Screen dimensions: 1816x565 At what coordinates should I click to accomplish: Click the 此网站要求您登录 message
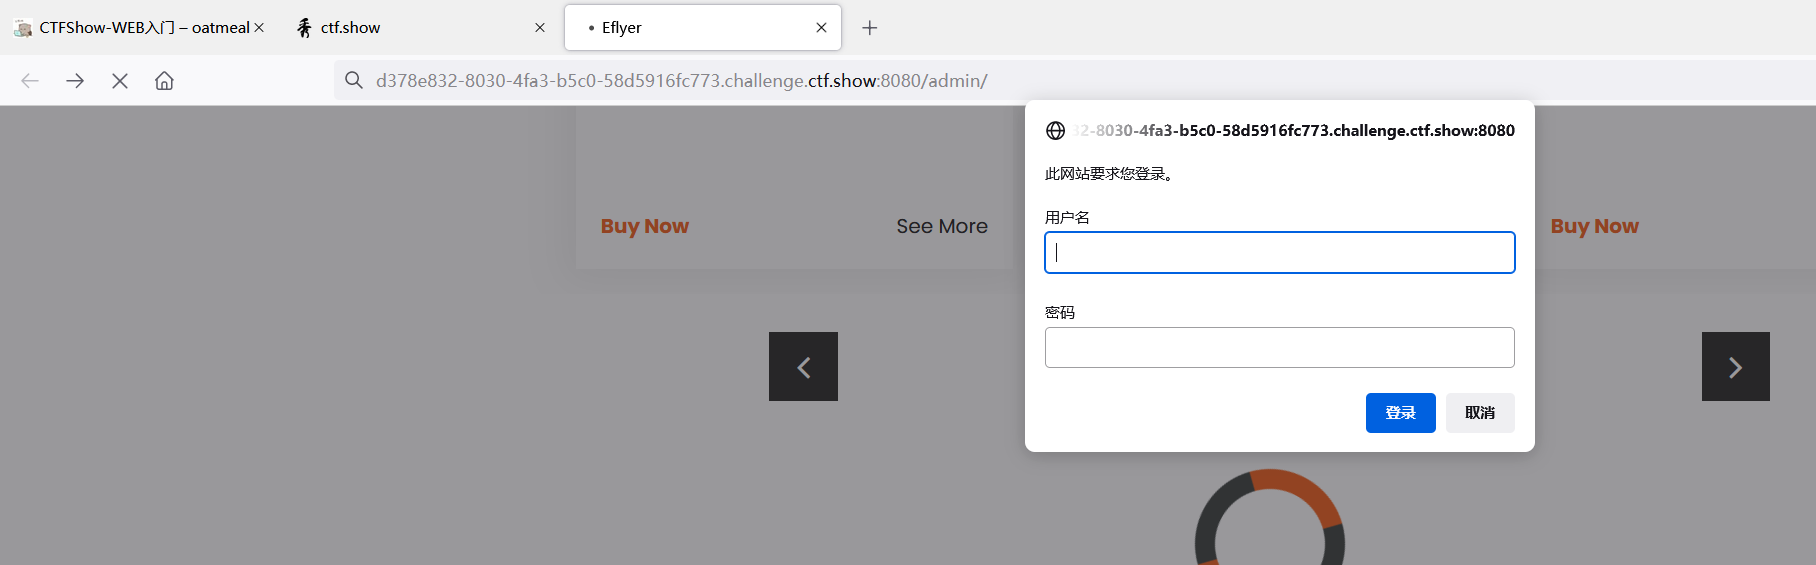point(1110,174)
